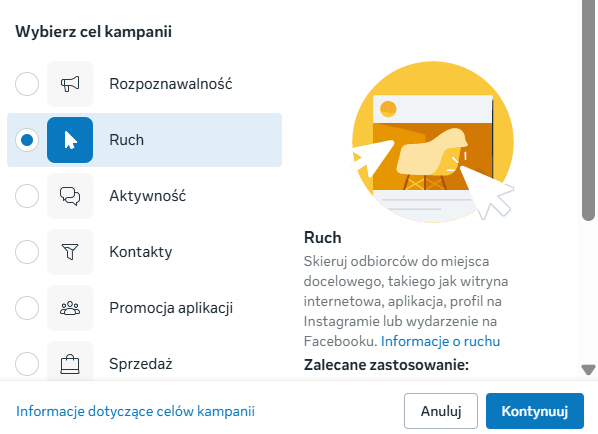Click the chat bubbles icon for Aktywność
This screenshot has width=598, height=434.
click(70, 196)
